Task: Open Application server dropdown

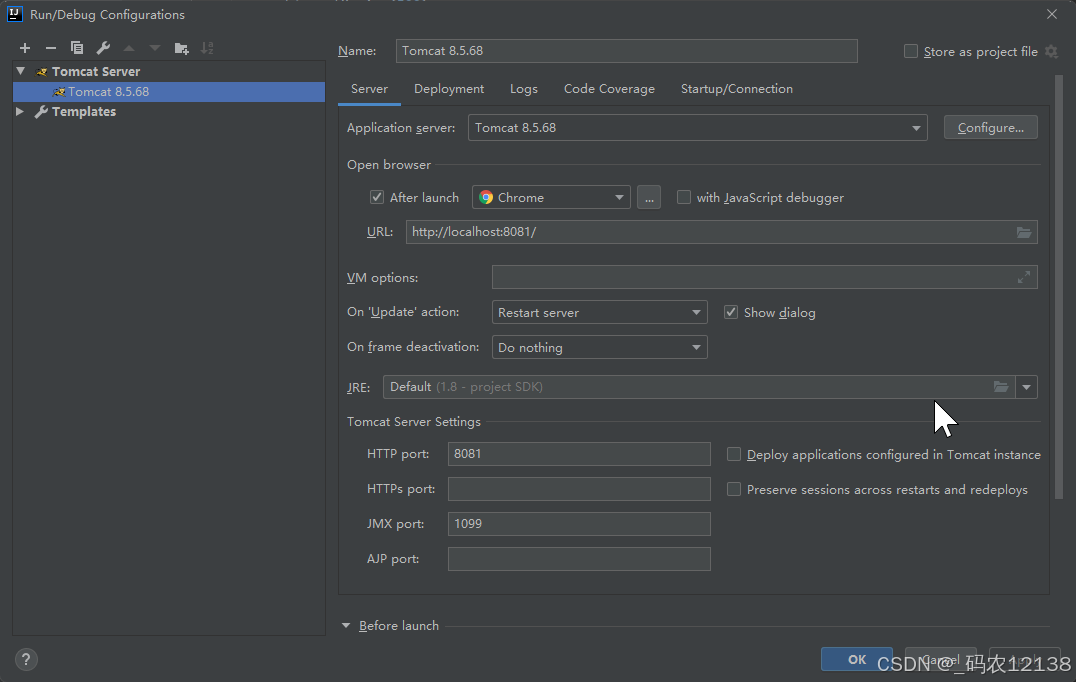Action: pyautogui.click(x=697, y=128)
